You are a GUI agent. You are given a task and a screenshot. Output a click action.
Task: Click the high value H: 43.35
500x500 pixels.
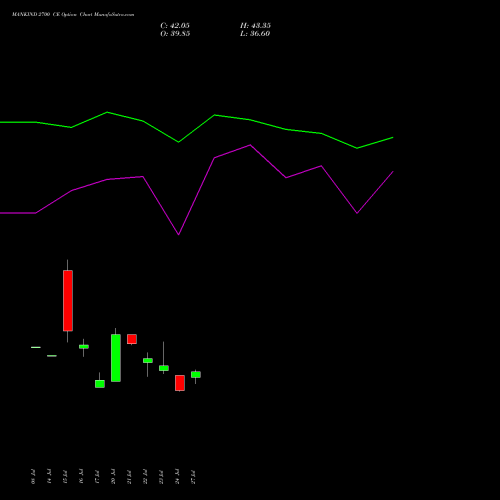click(x=255, y=26)
